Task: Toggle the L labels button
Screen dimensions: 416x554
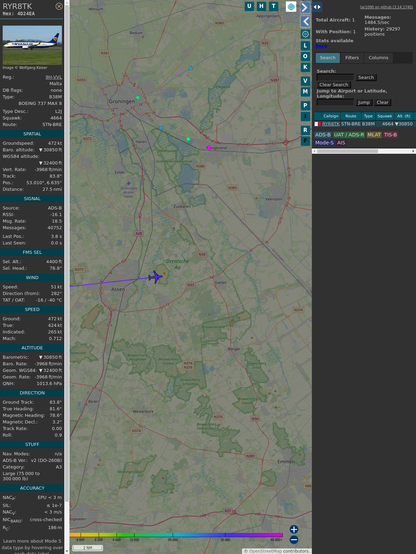Action: [305, 46]
